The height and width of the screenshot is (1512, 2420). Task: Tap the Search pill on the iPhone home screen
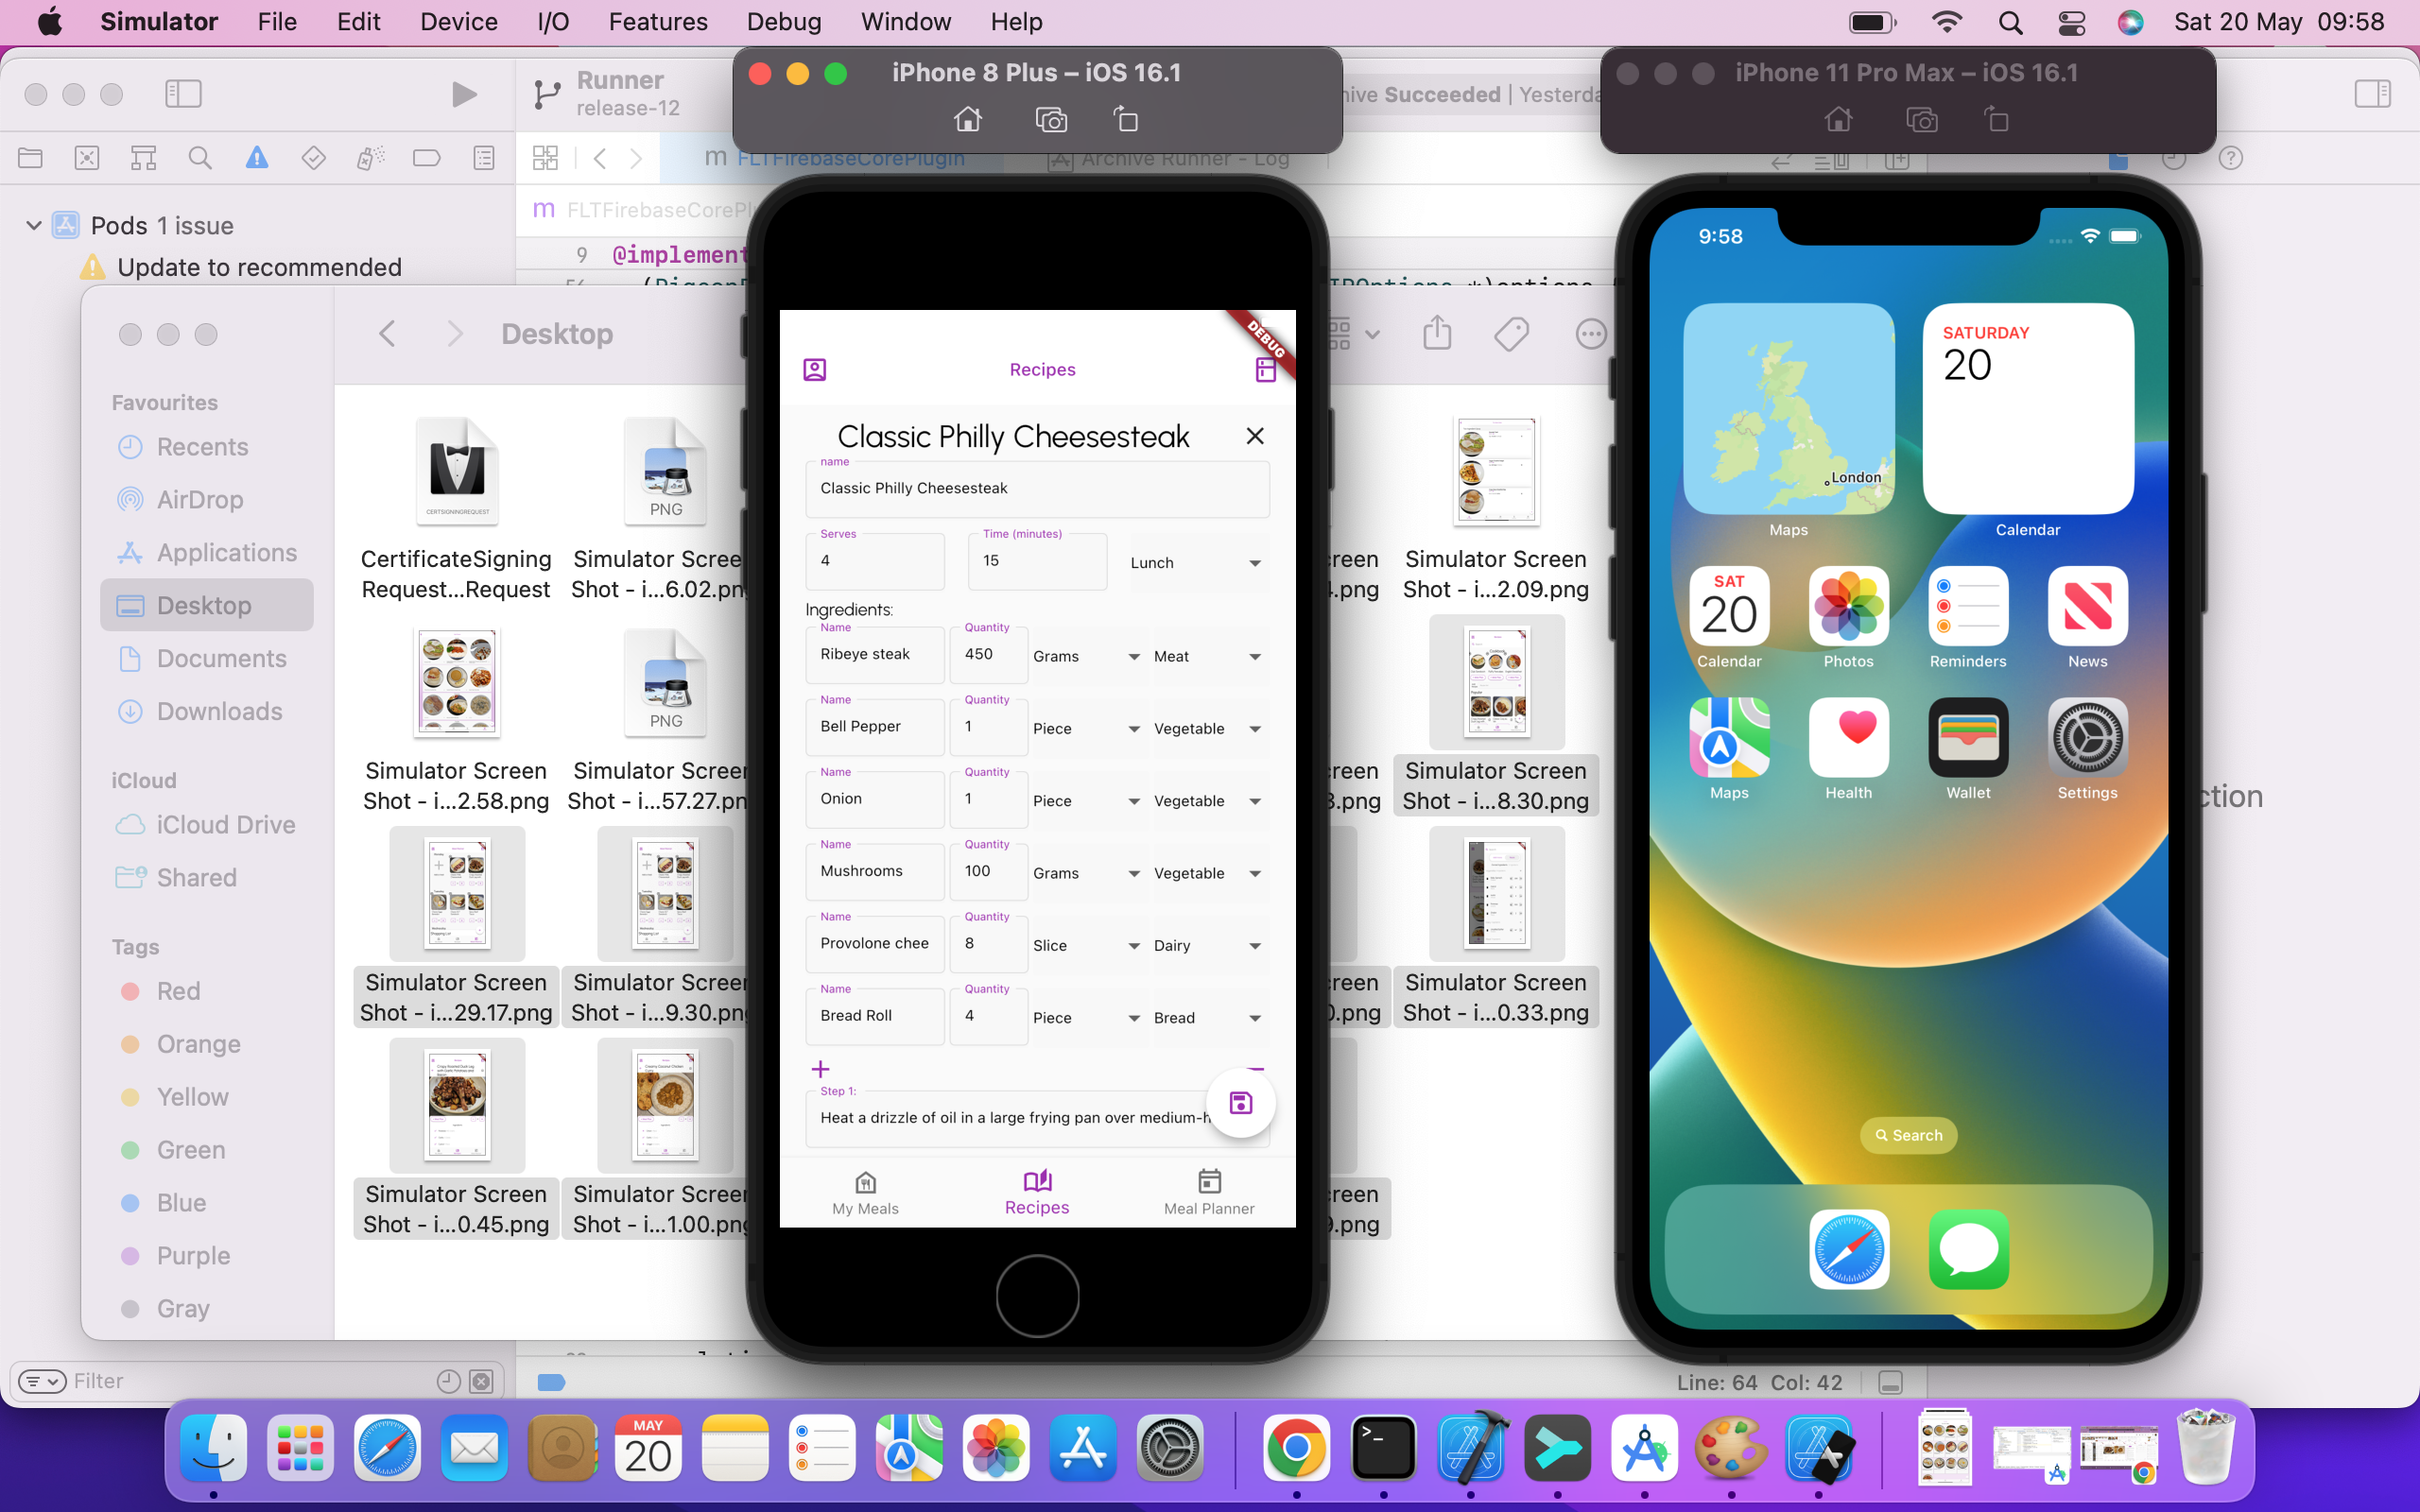point(1908,1135)
